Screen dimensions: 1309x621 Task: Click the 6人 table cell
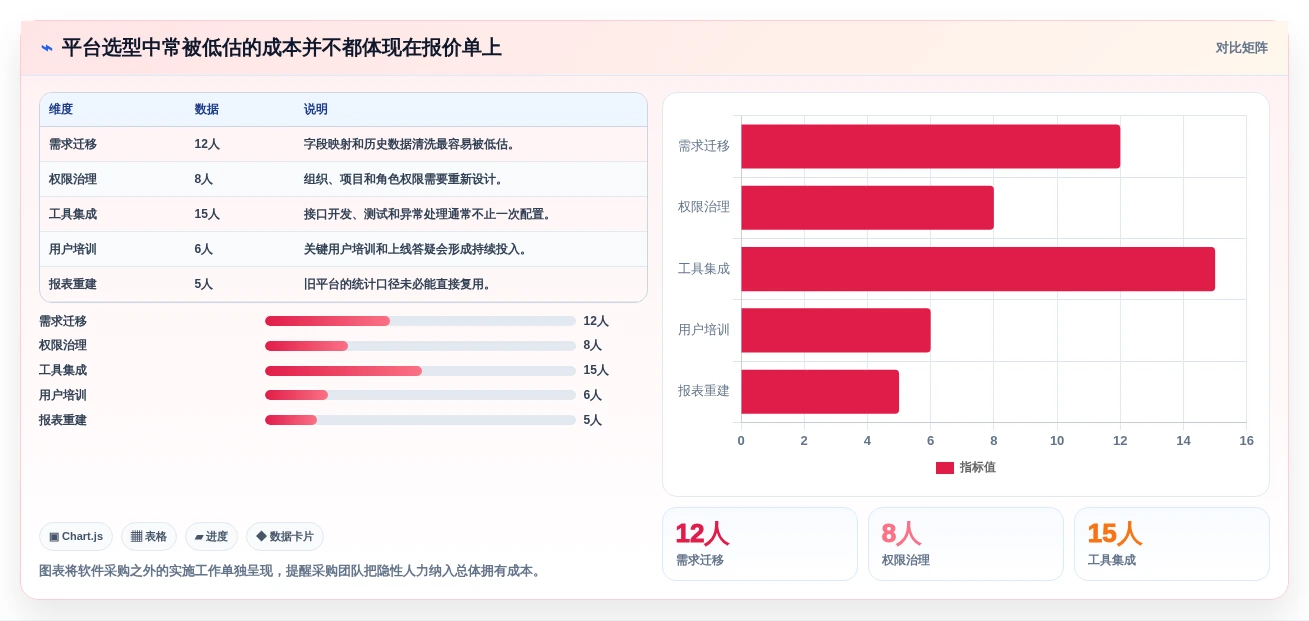204,249
